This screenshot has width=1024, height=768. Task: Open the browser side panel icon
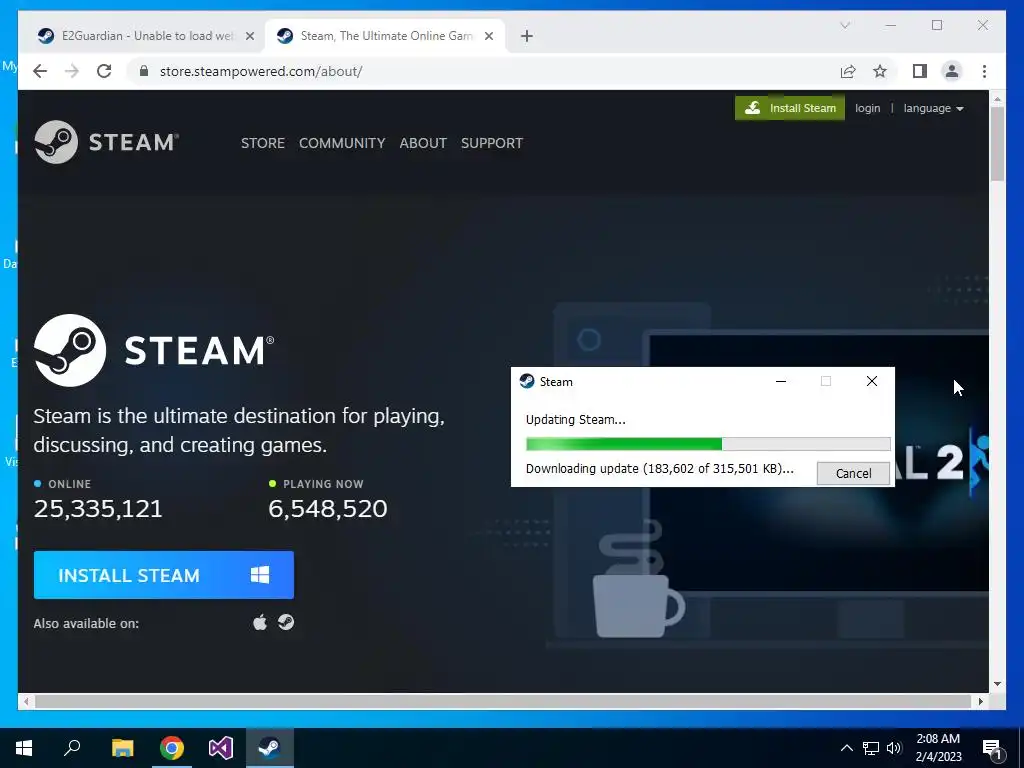click(x=920, y=71)
